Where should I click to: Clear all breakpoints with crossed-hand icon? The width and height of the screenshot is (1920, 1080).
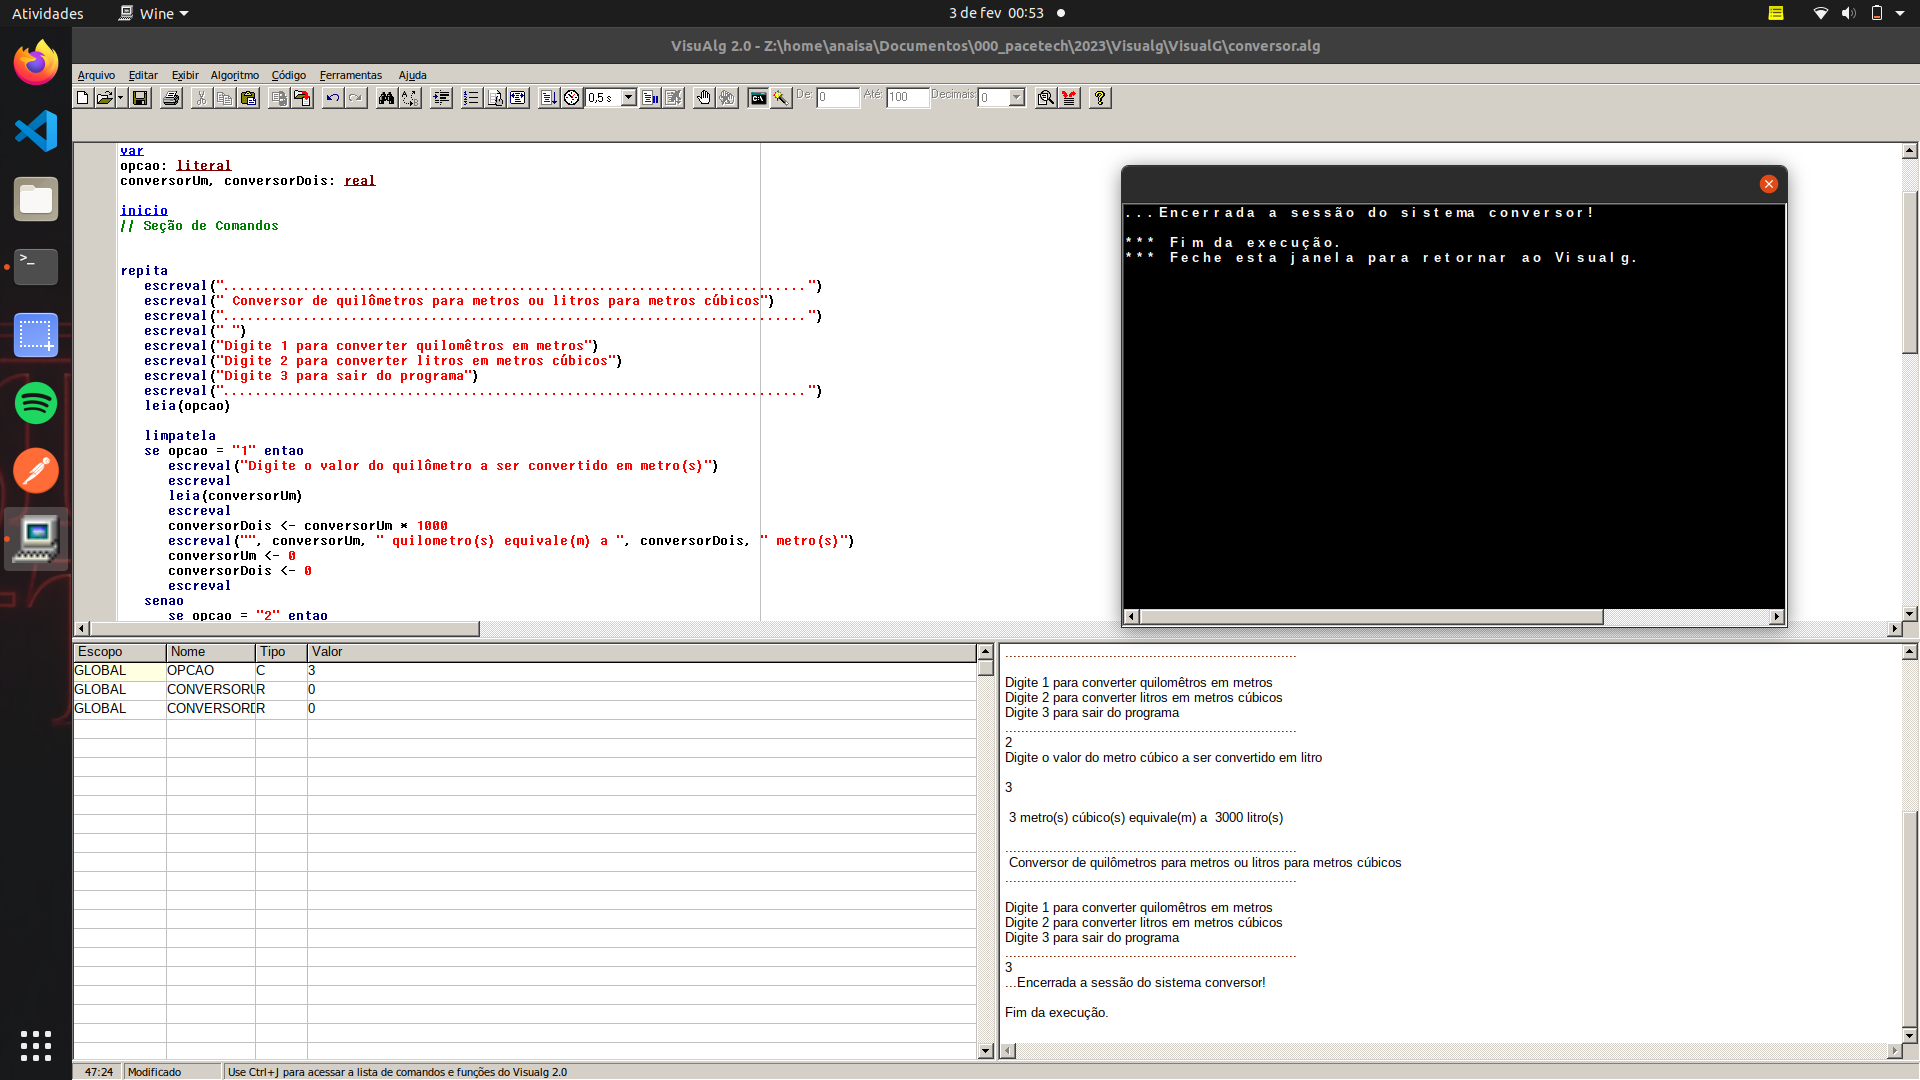727,97
